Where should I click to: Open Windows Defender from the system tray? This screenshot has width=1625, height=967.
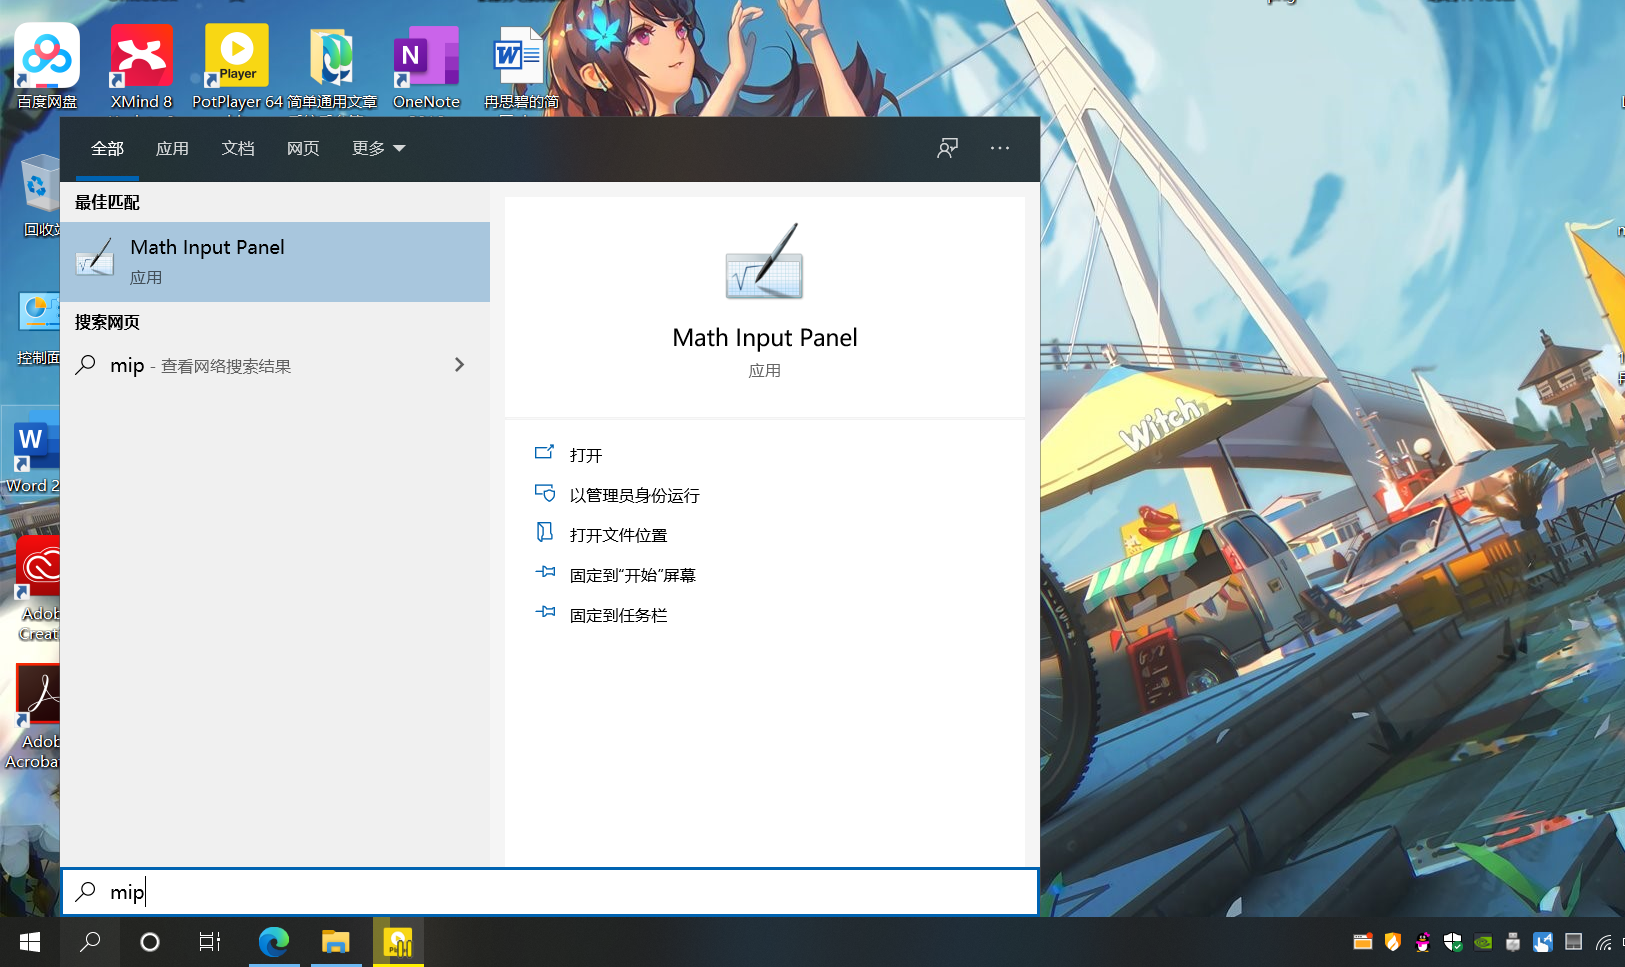[x=1452, y=941]
